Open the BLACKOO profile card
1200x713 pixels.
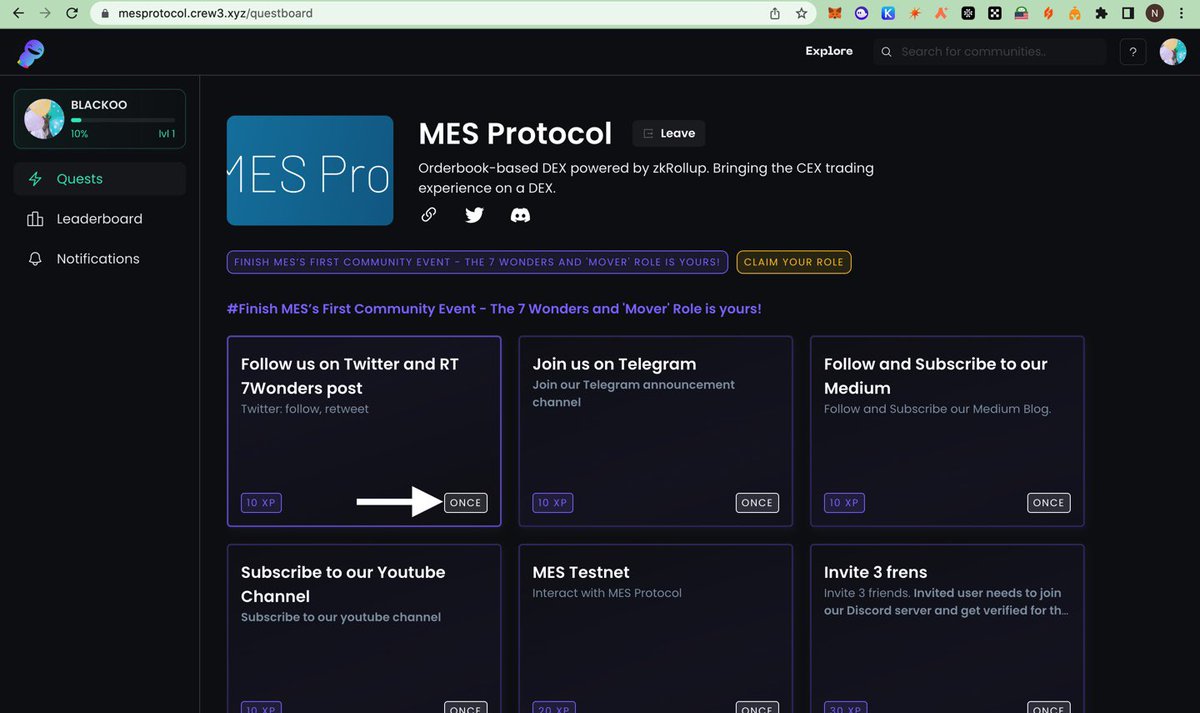tap(100, 119)
